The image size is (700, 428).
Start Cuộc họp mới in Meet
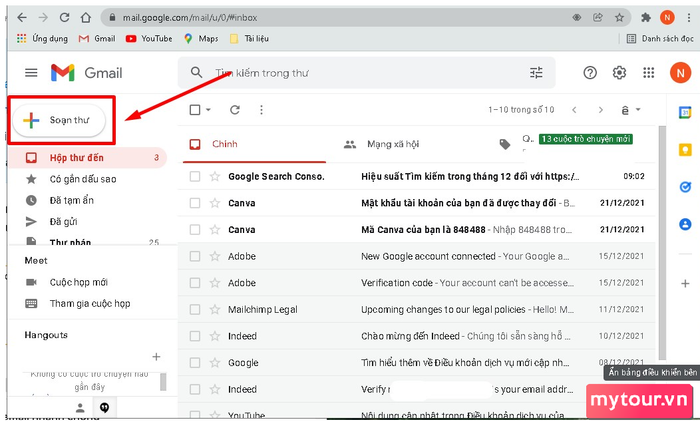pyautogui.click(x=78, y=282)
